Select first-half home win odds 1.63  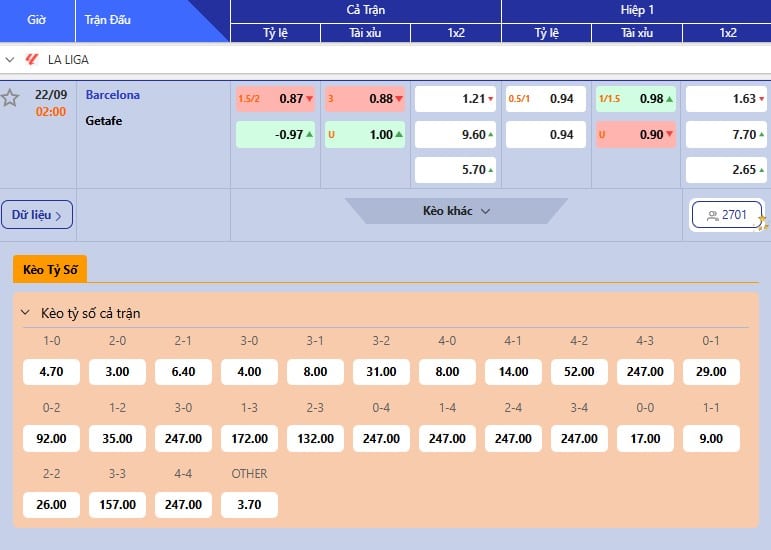pyautogui.click(x=727, y=99)
